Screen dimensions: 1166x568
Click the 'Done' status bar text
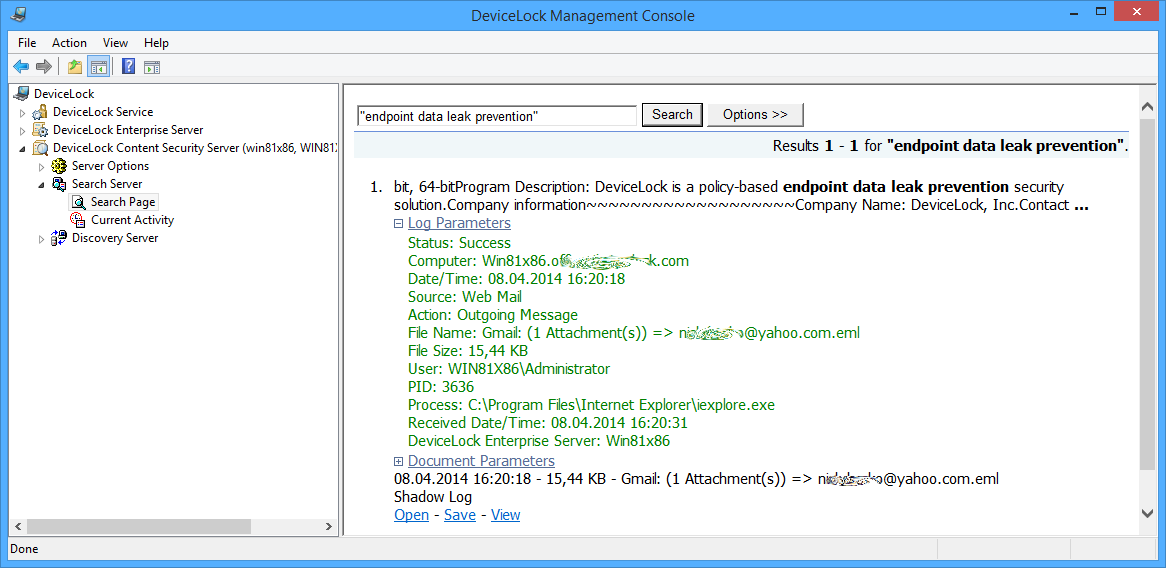25,549
